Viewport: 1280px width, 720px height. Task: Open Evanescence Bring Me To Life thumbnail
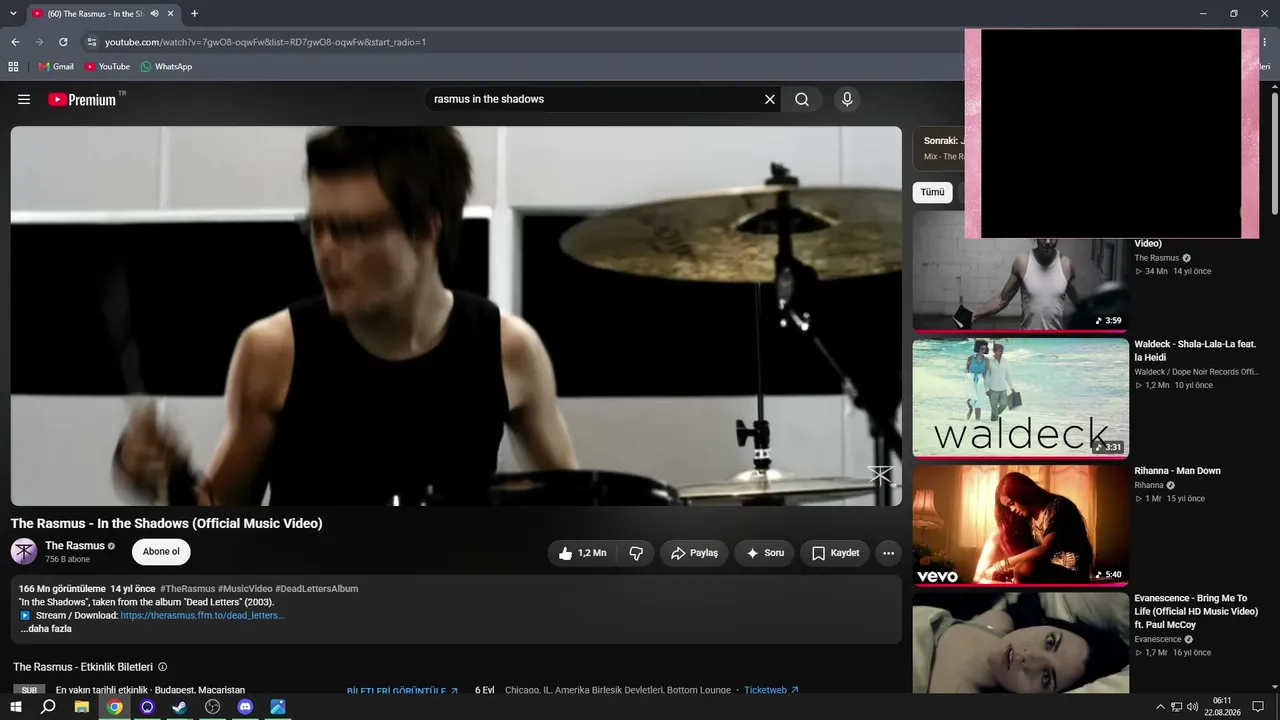tap(1020, 642)
